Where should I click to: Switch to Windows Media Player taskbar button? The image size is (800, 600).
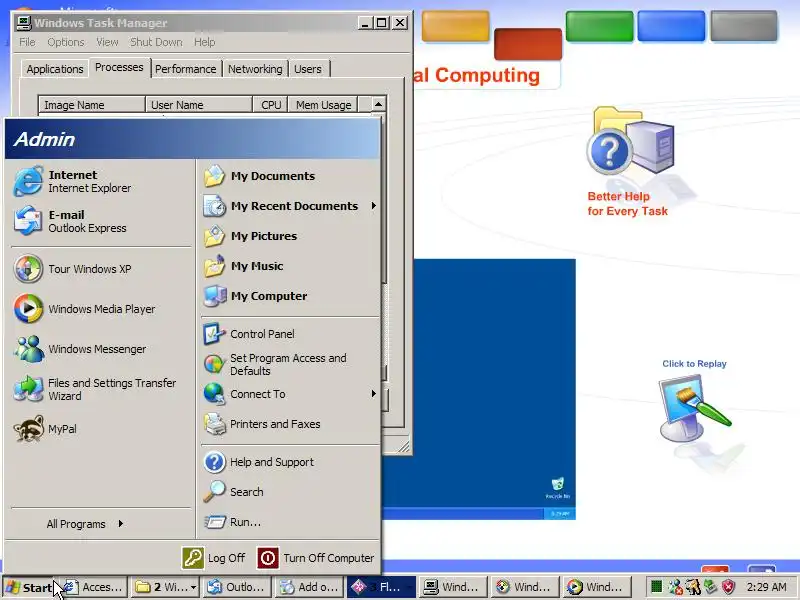596,587
